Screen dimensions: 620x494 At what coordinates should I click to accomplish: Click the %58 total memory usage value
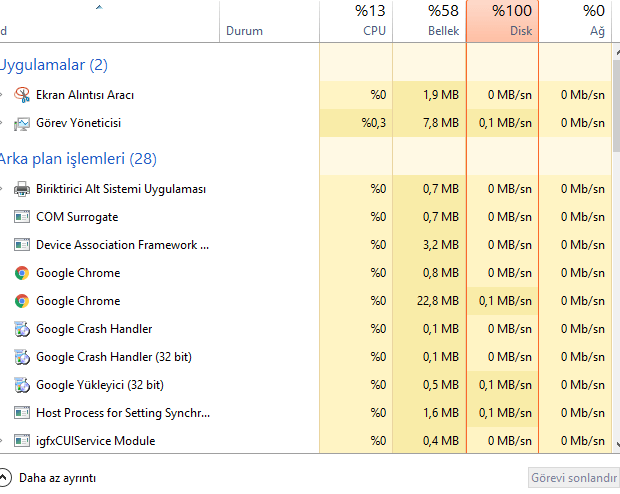[443, 11]
